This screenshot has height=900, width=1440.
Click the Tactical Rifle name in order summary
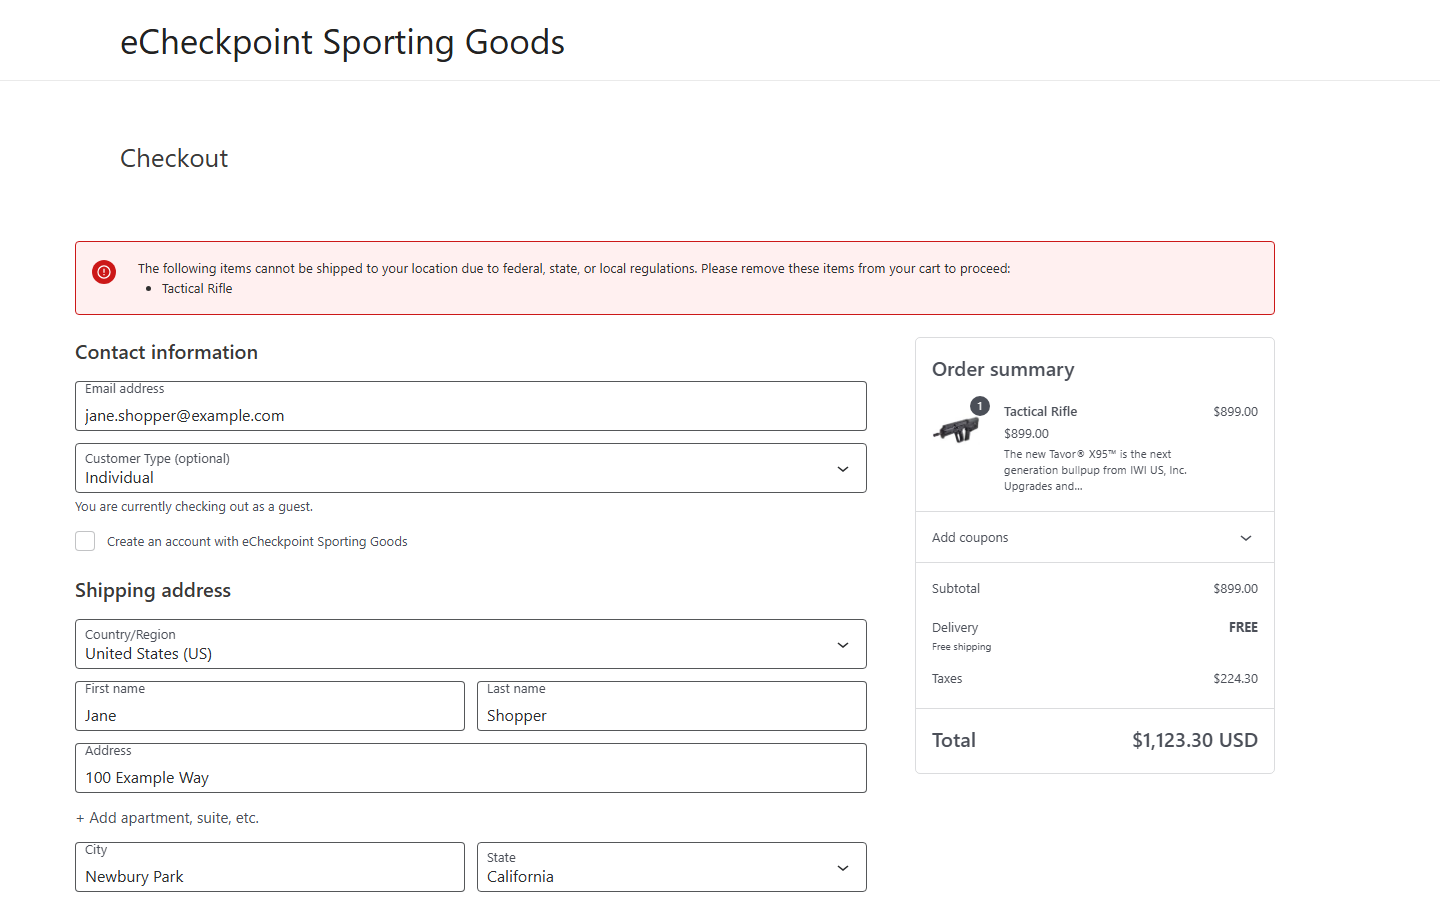(1040, 411)
